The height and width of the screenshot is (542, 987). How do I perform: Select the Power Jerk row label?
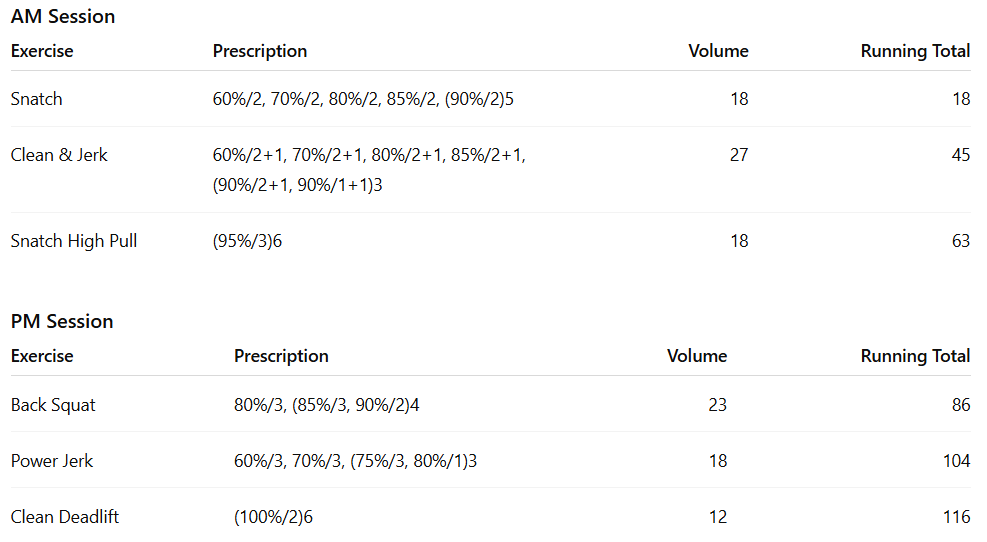tap(53, 461)
